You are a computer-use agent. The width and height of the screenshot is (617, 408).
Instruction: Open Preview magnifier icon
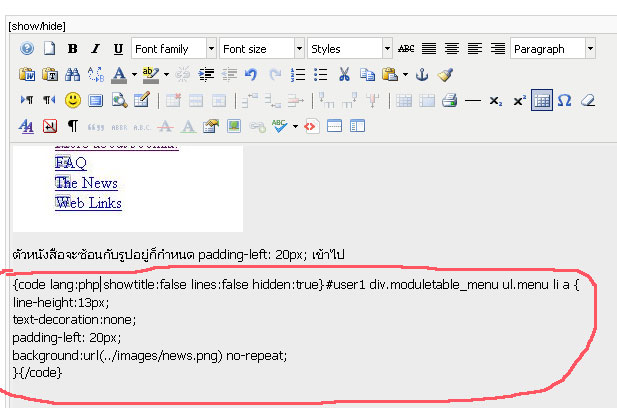(119, 100)
